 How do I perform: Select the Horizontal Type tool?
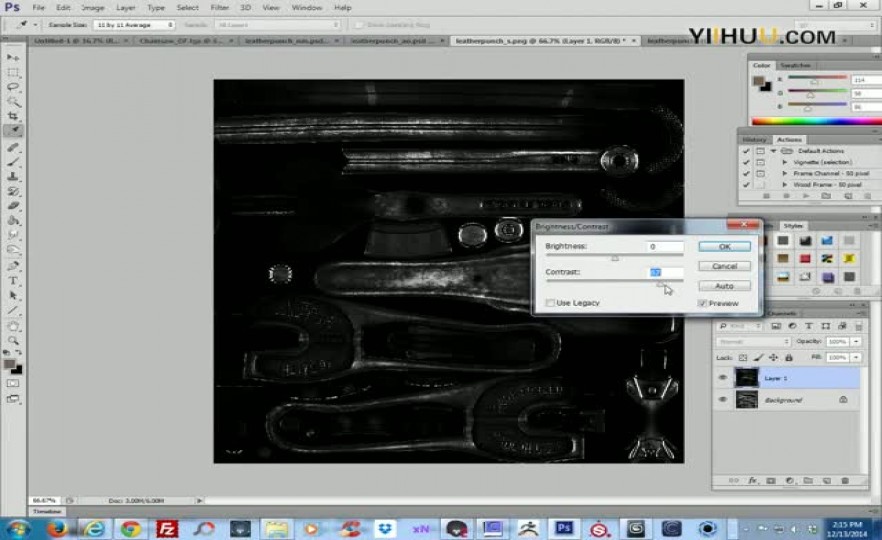point(13,280)
